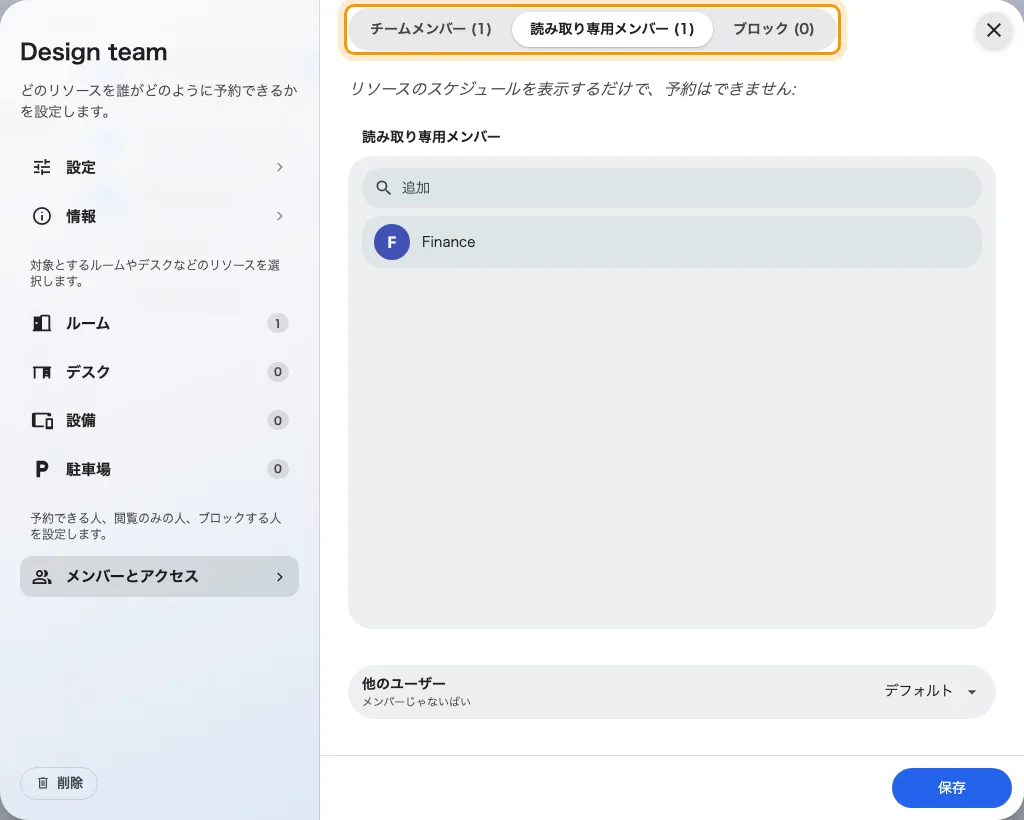
Task: Click the 駐車場 count badge 0
Action: pos(278,469)
